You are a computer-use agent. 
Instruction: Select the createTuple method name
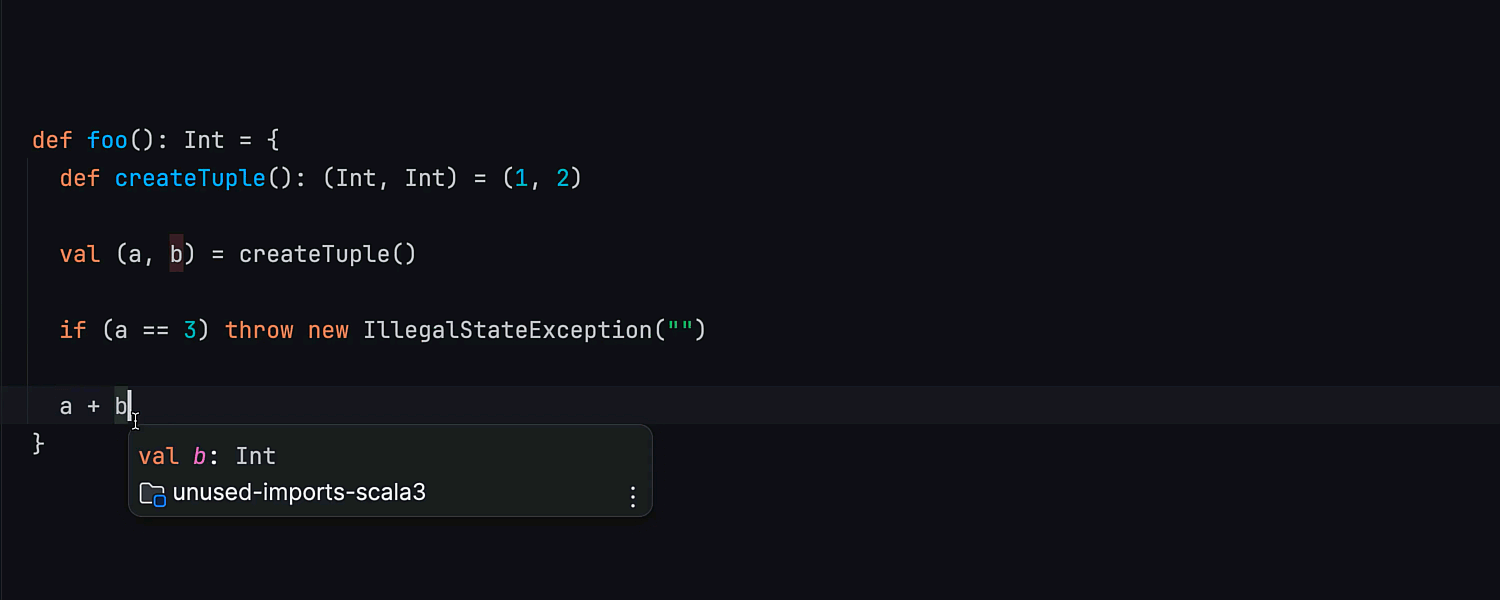coord(190,178)
